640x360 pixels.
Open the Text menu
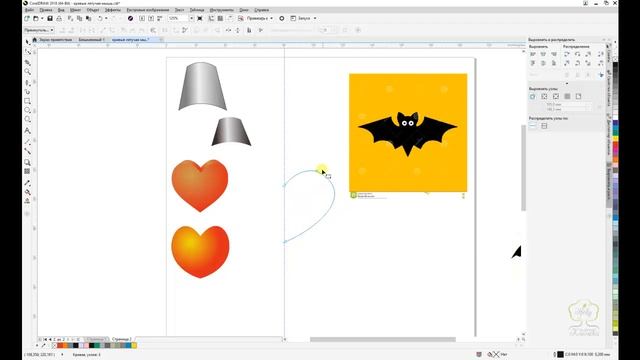(180, 10)
